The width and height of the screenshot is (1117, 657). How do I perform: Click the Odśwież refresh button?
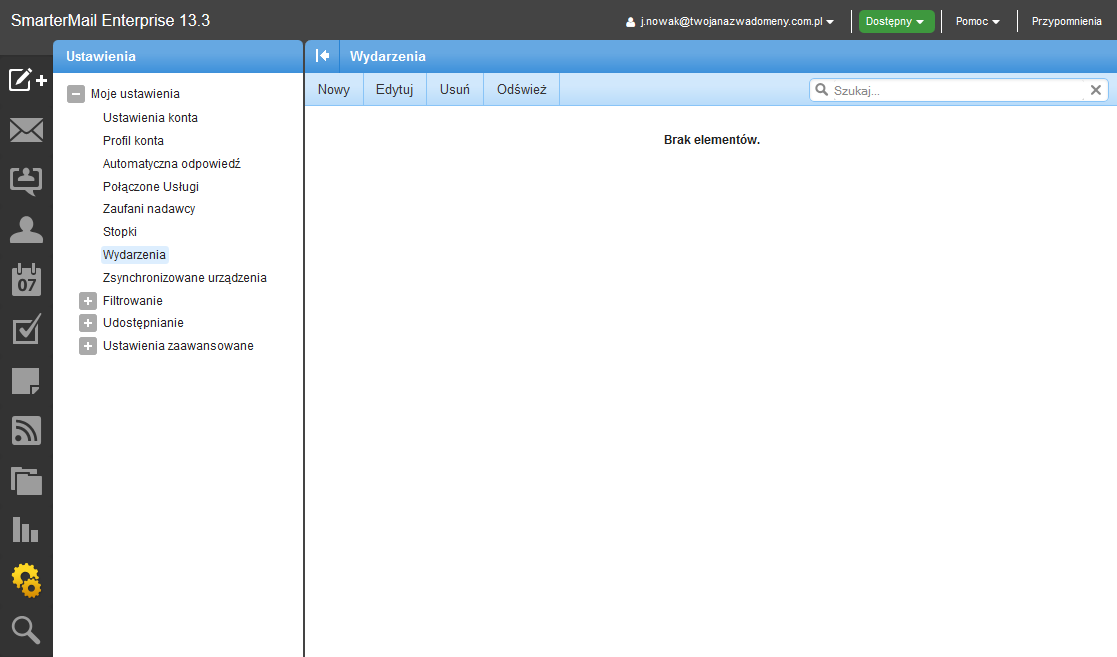click(x=521, y=90)
